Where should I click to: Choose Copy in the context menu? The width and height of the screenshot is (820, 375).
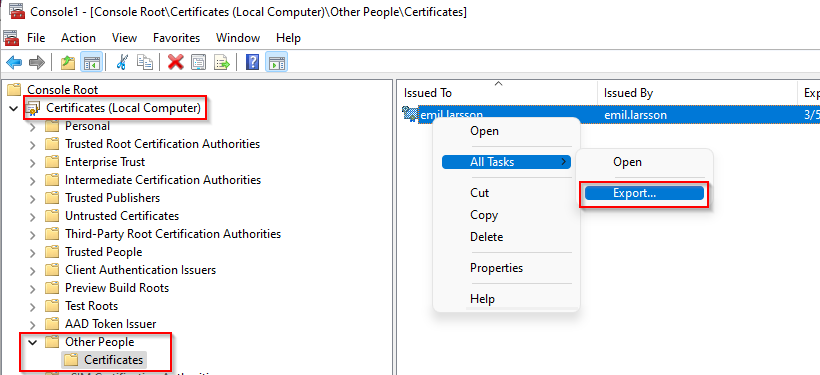[506, 215]
